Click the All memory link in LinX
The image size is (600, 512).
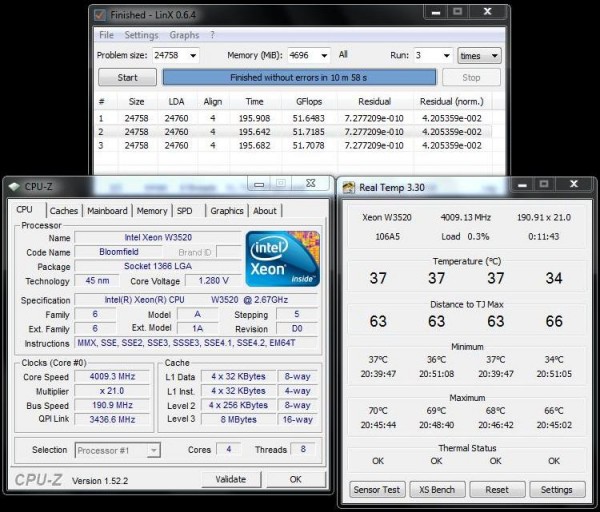click(343, 54)
